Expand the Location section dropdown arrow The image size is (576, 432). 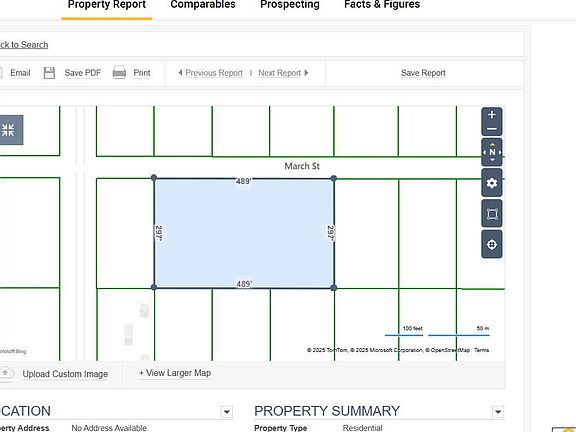point(227,412)
